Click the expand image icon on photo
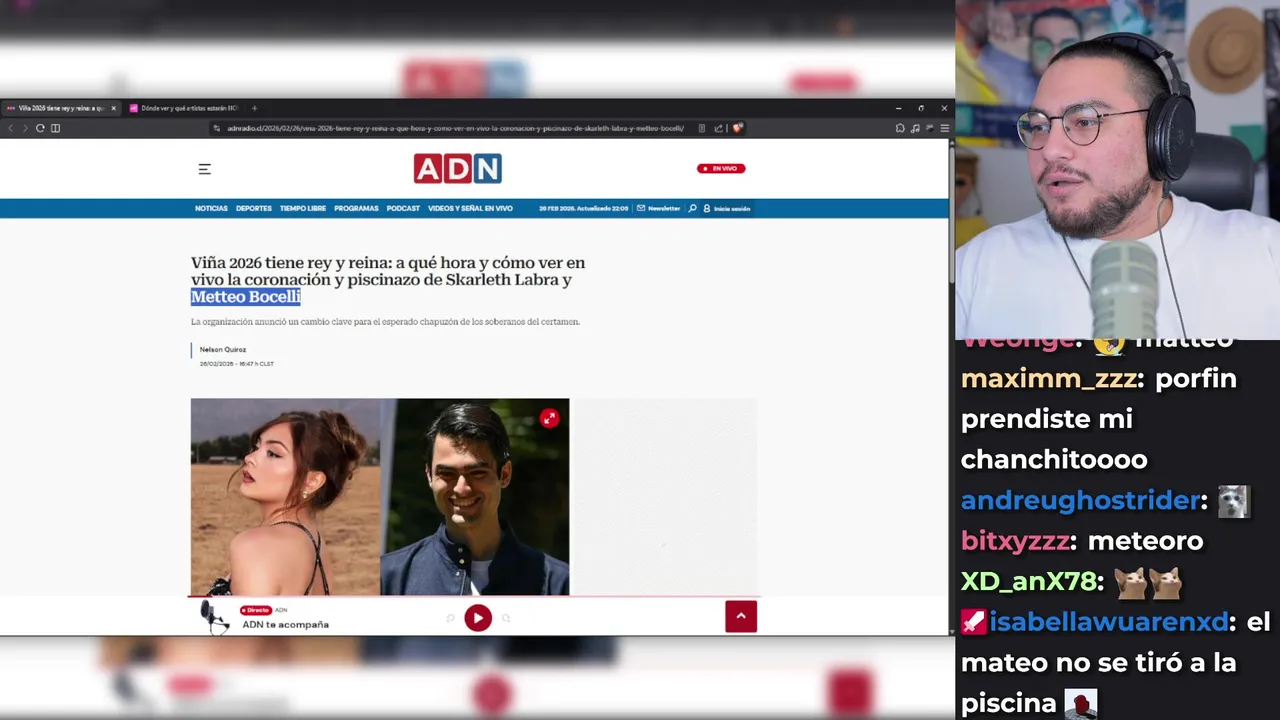The height and width of the screenshot is (720, 1280). pos(549,418)
